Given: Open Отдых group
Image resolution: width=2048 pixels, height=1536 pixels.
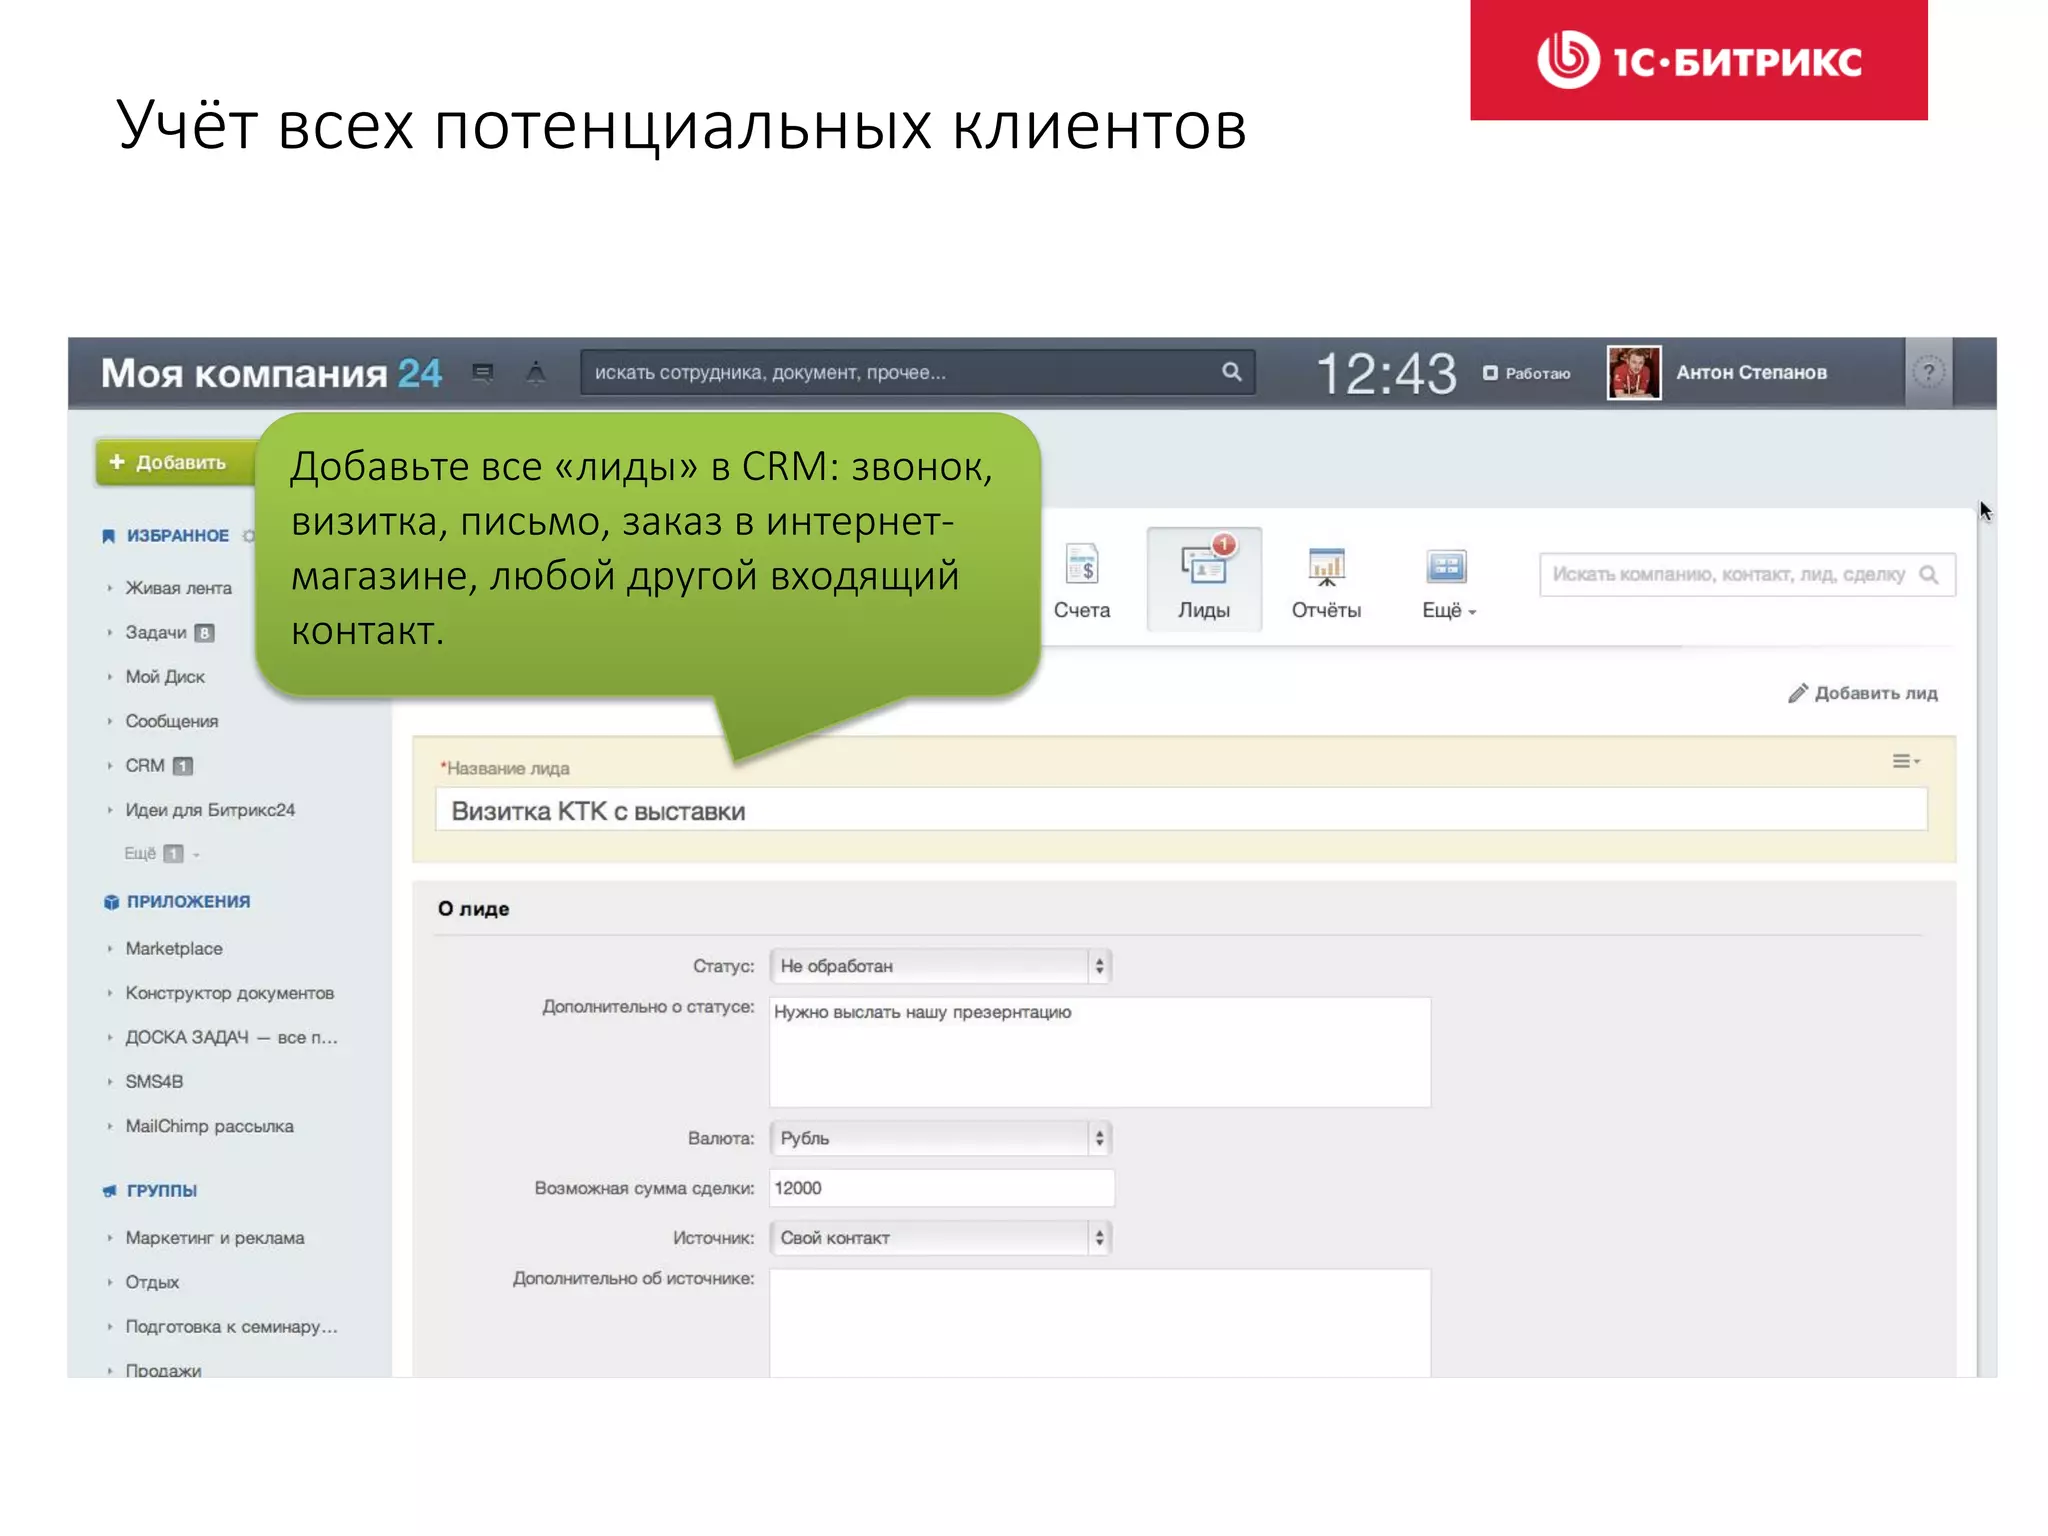Looking at the screenshot, I should click(152, 1283).
